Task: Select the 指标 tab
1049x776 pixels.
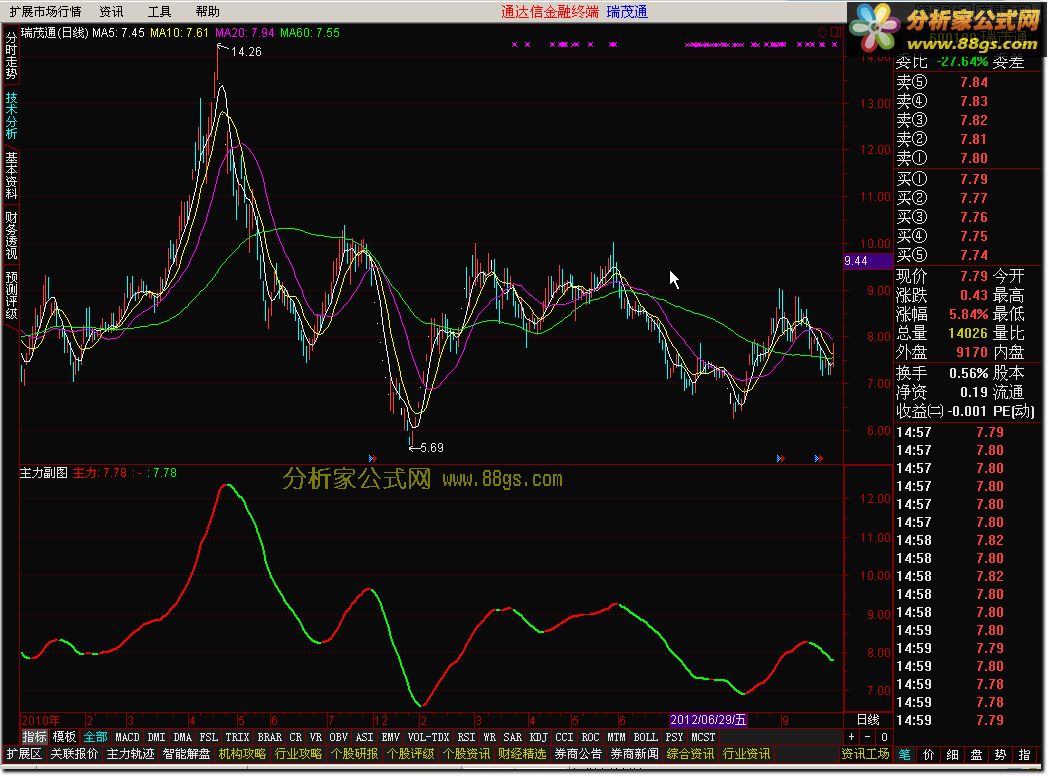Action: pyautogui.click(x=34, y=737)
